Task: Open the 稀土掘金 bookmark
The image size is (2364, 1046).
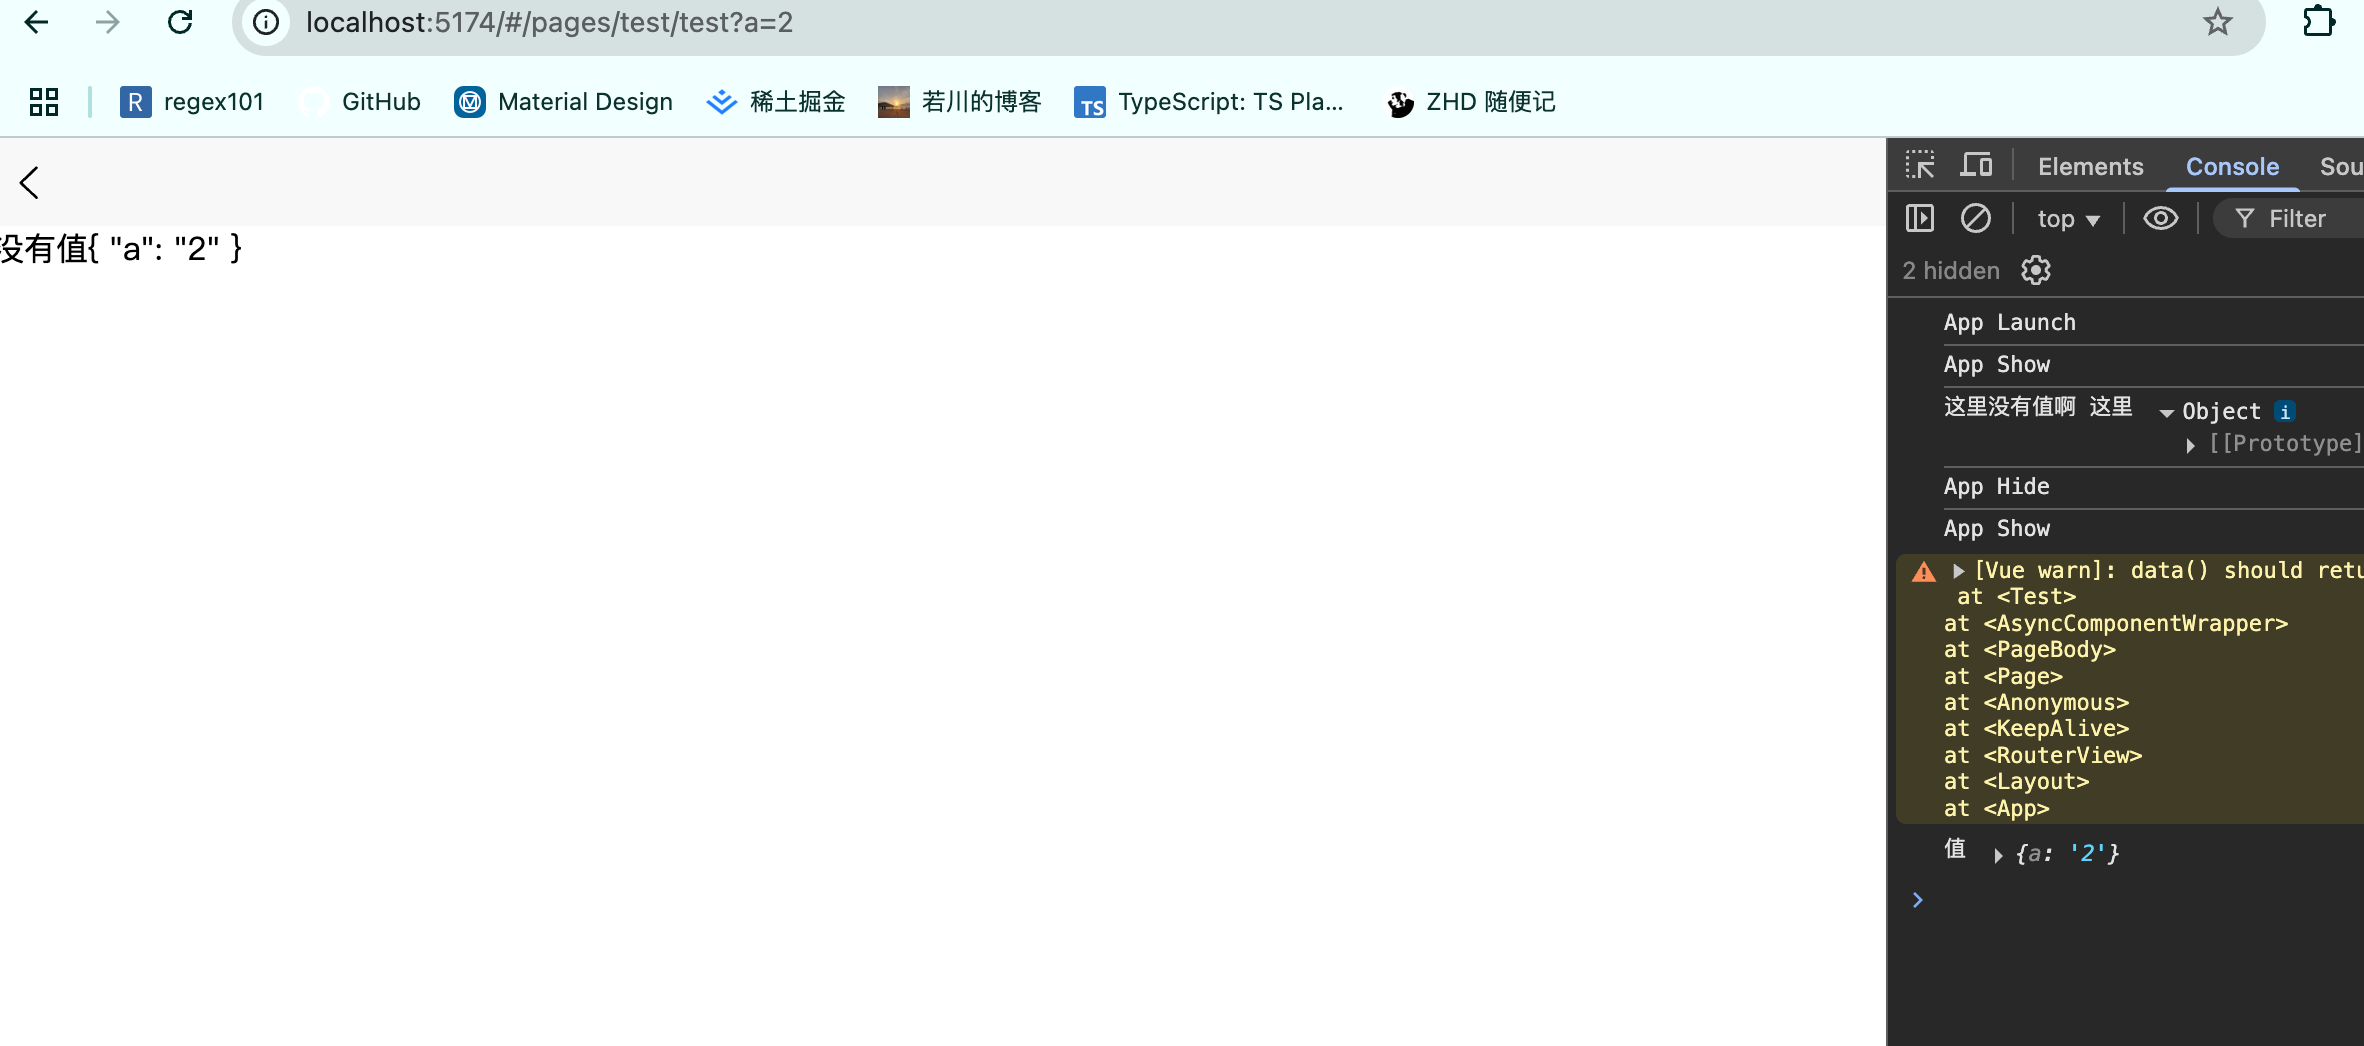Action: tap(775, 102)
